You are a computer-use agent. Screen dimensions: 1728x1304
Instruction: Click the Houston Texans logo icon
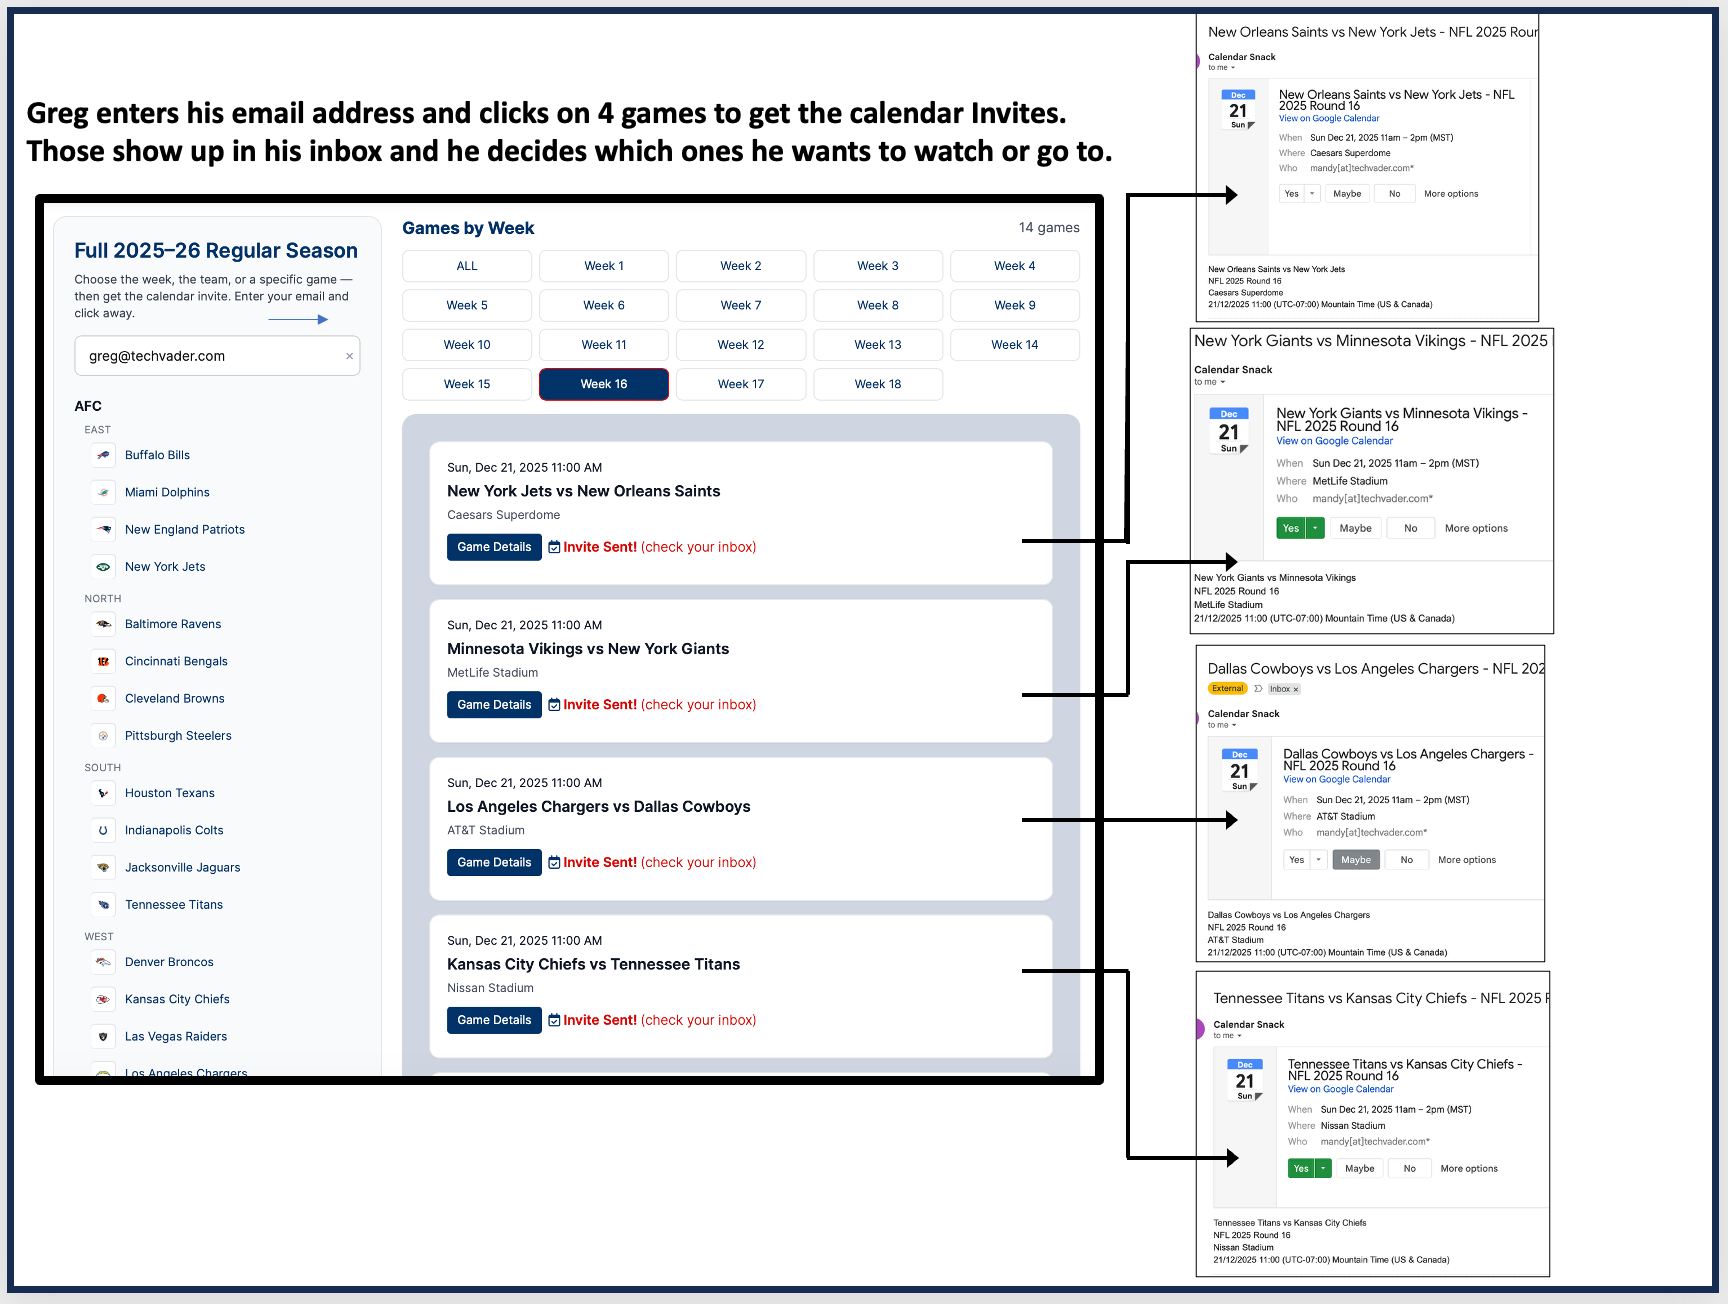coord(103,793)
